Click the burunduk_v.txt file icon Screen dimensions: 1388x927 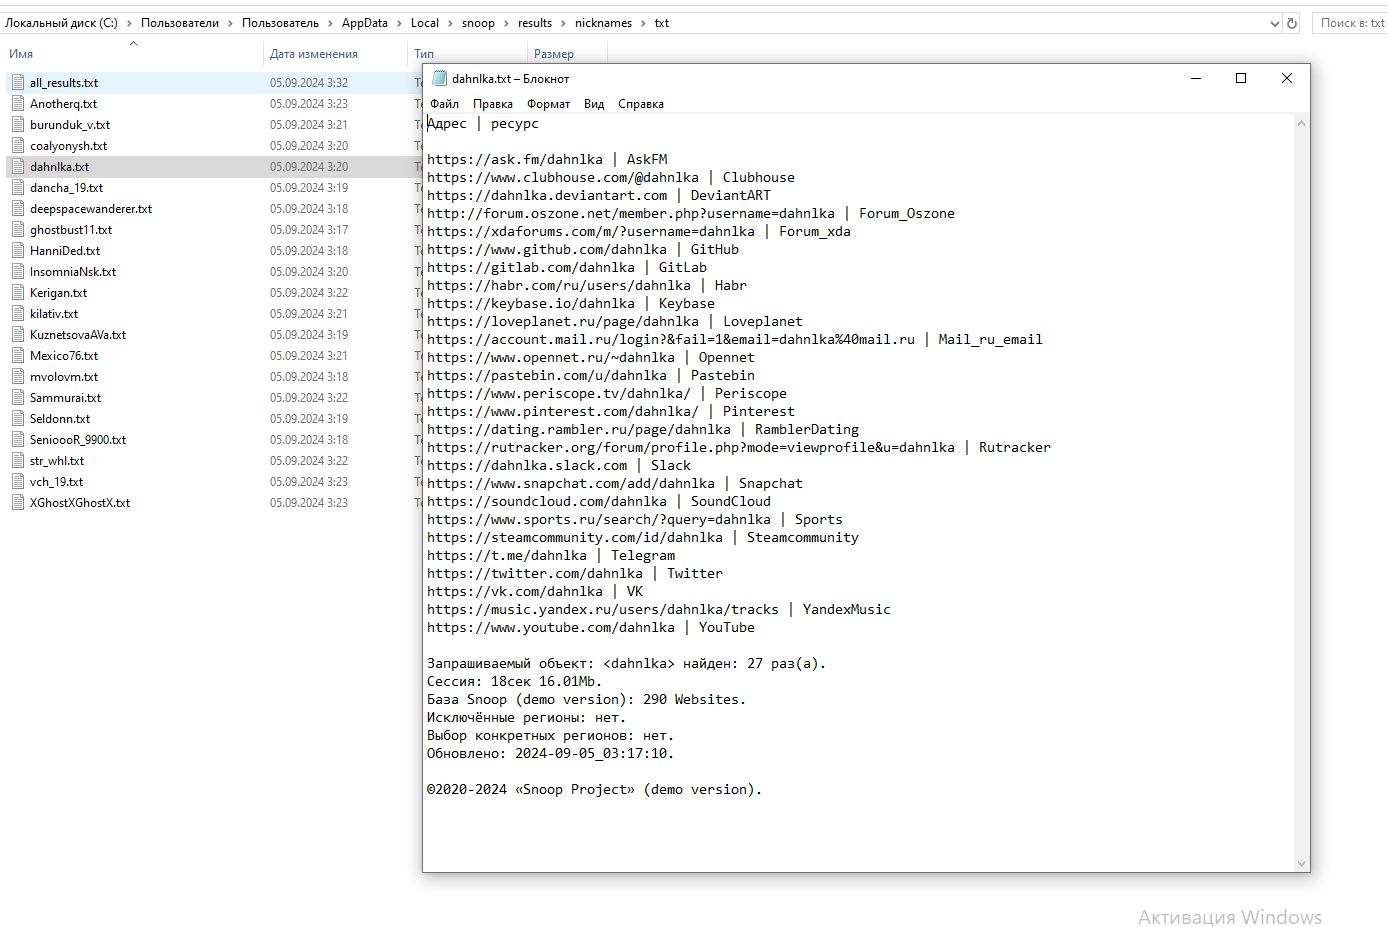tap(18, 124)
